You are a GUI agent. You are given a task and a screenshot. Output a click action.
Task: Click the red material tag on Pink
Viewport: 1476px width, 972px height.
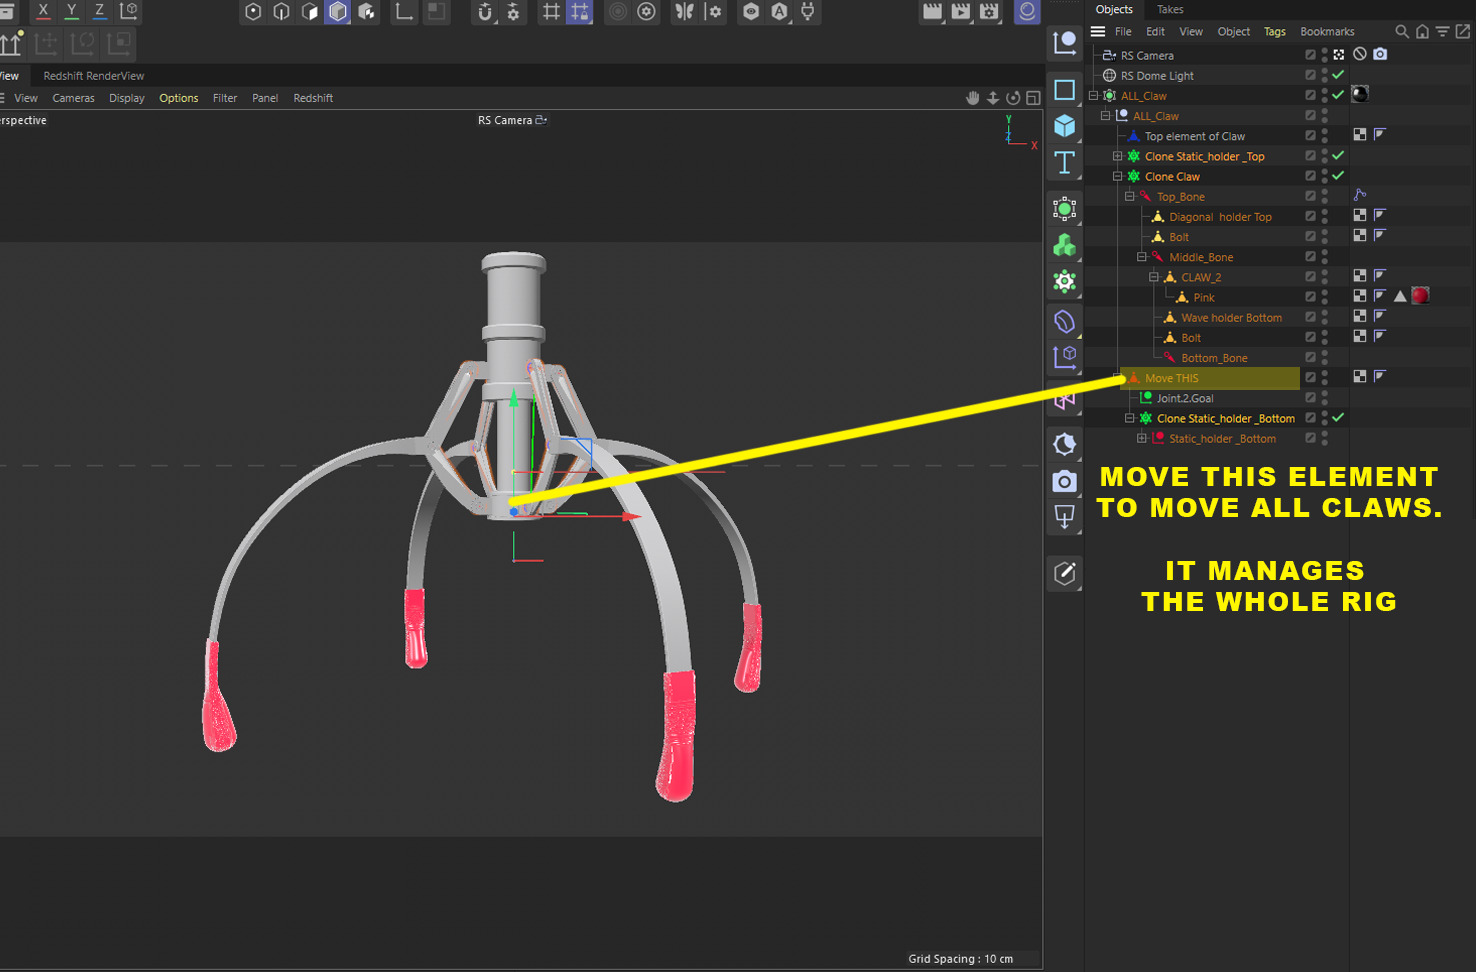coord(1420,296)
